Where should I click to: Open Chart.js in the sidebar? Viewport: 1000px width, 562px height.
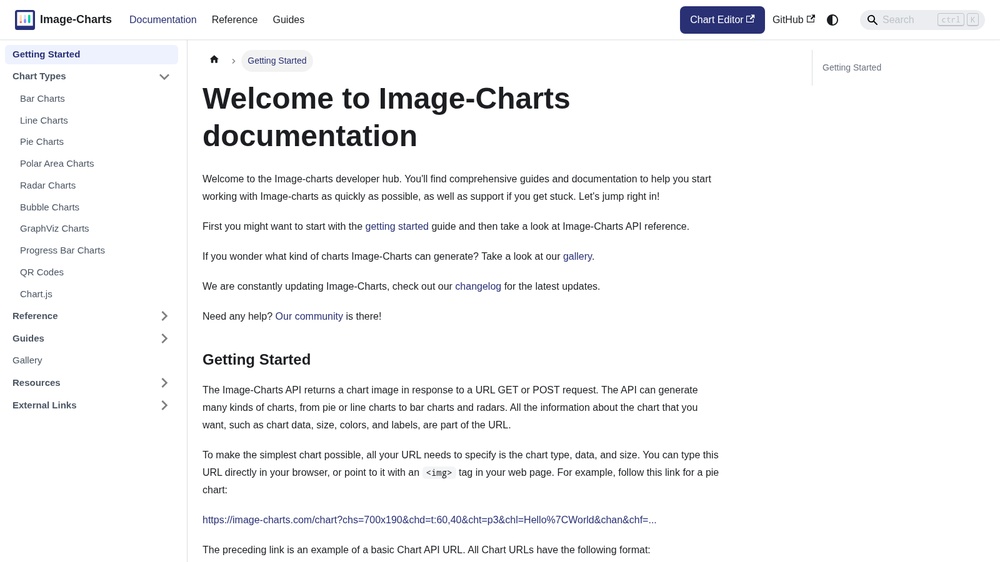coord(36,294)
